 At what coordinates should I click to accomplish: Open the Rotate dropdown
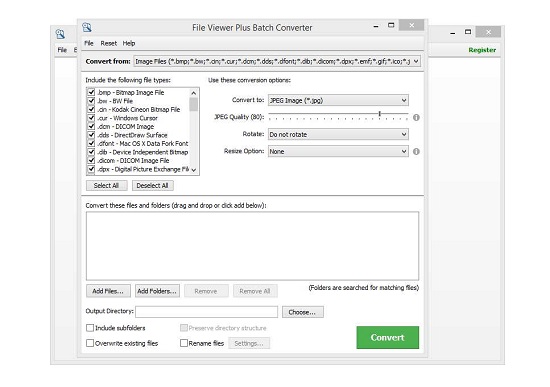(338, 134)
